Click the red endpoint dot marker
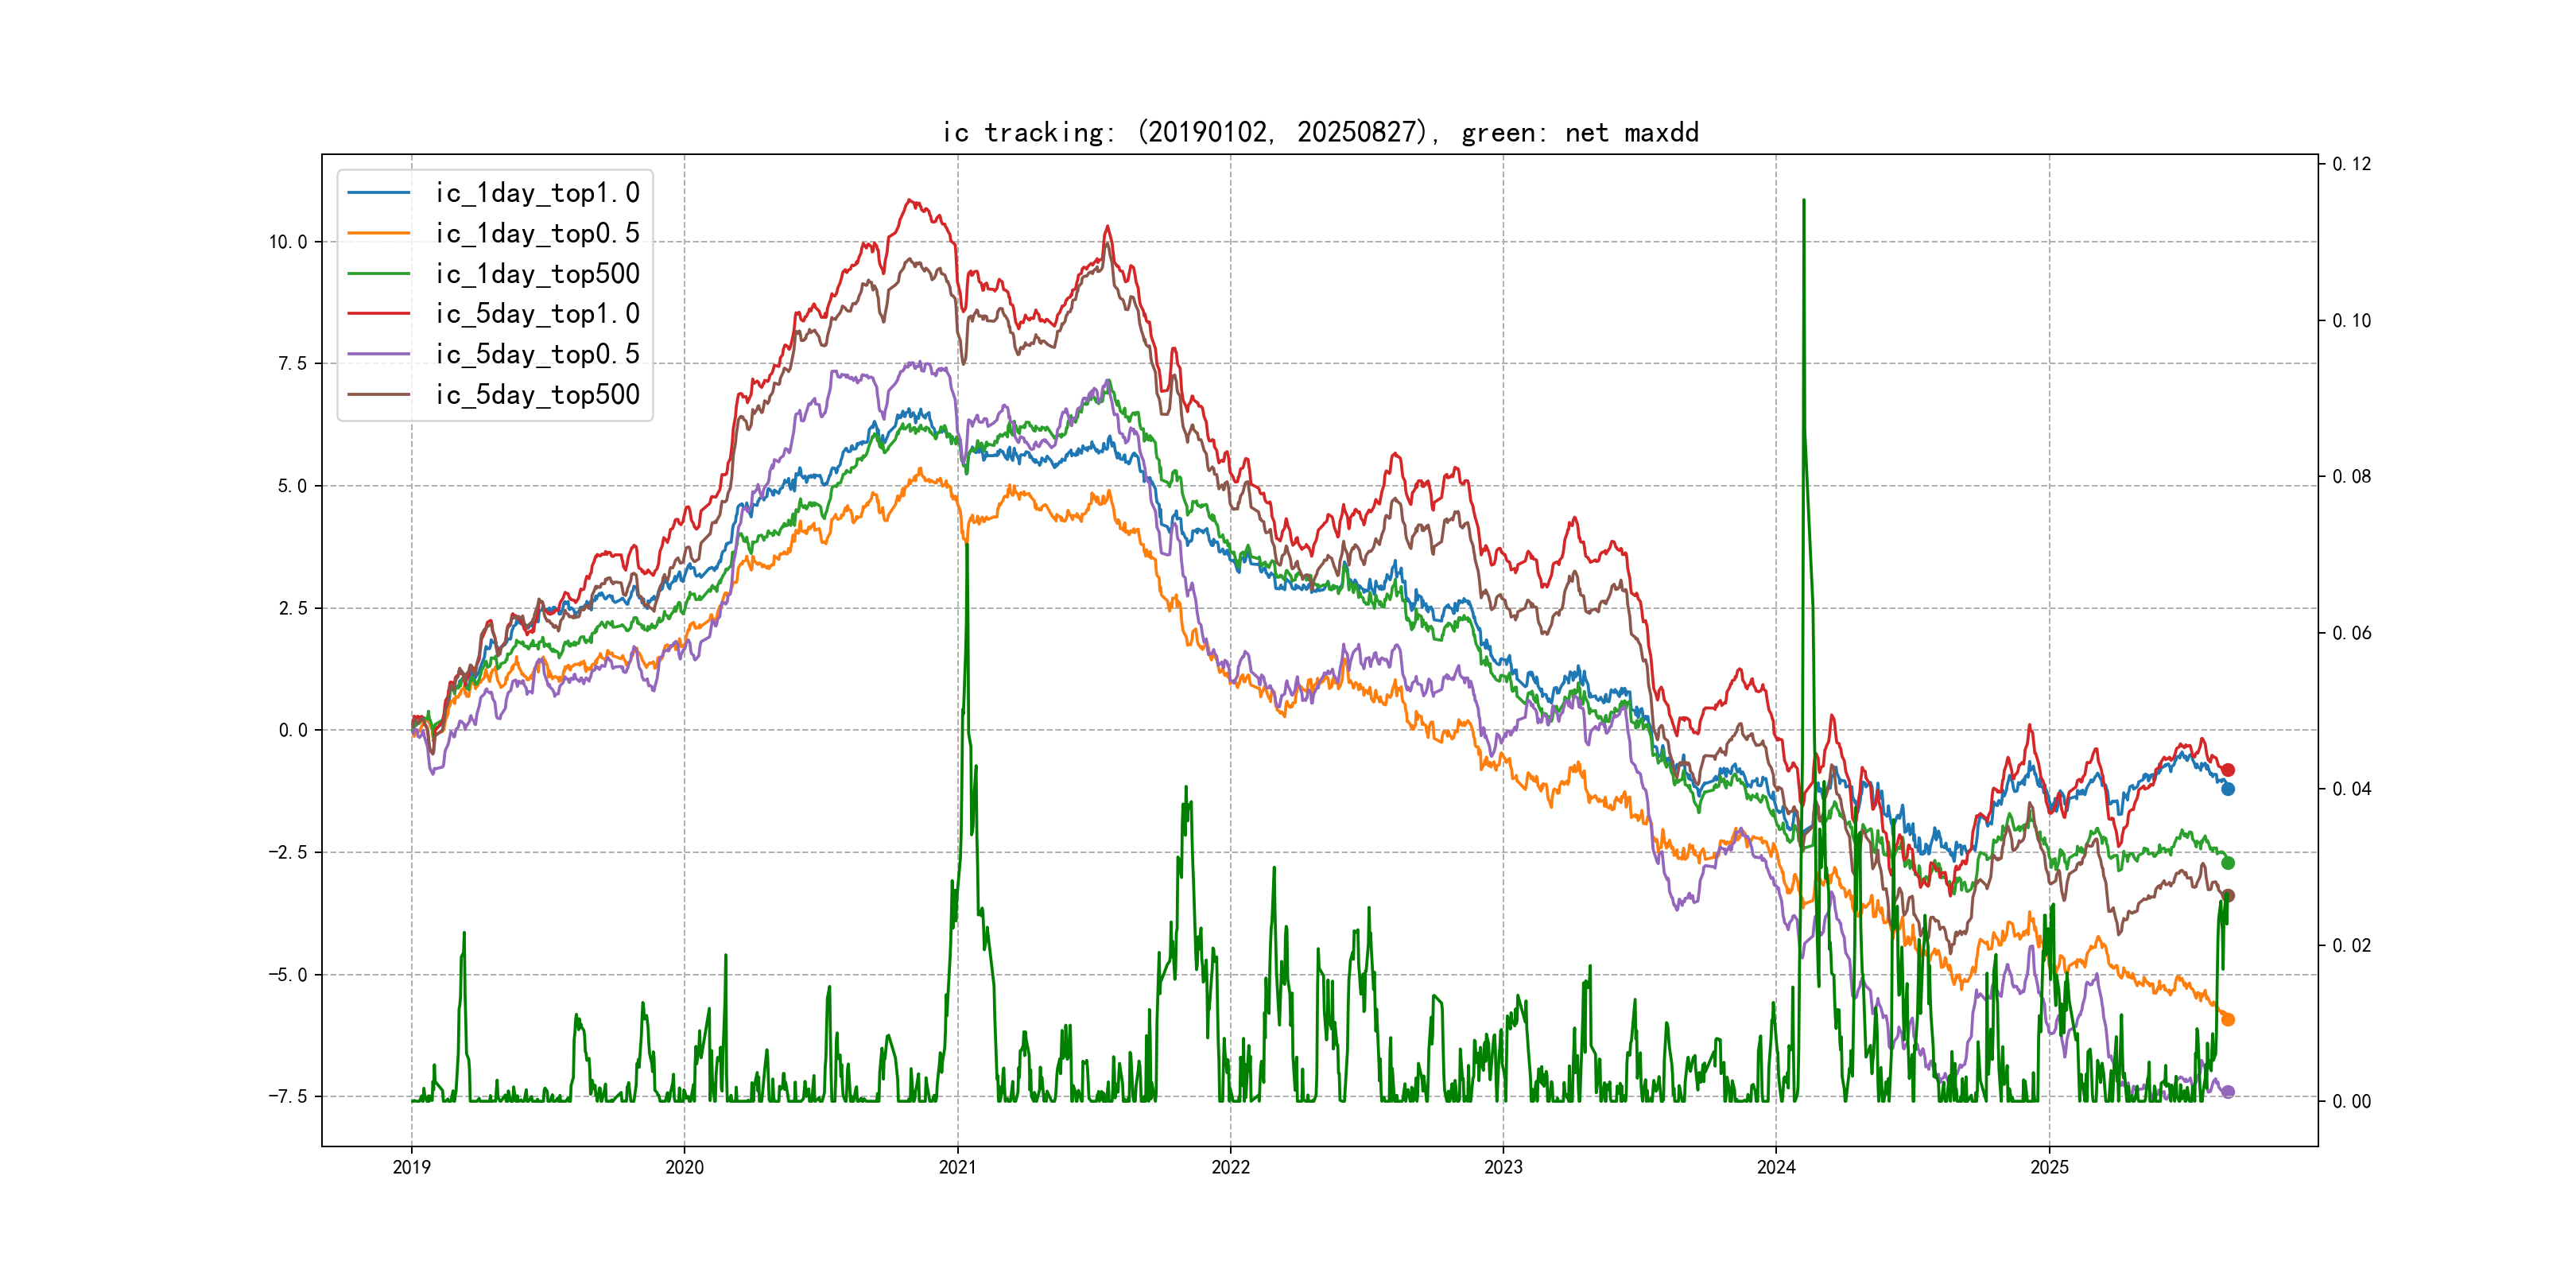Image resolution: width=2576 pixels, height=1288 pixels. coord(2228,770)
